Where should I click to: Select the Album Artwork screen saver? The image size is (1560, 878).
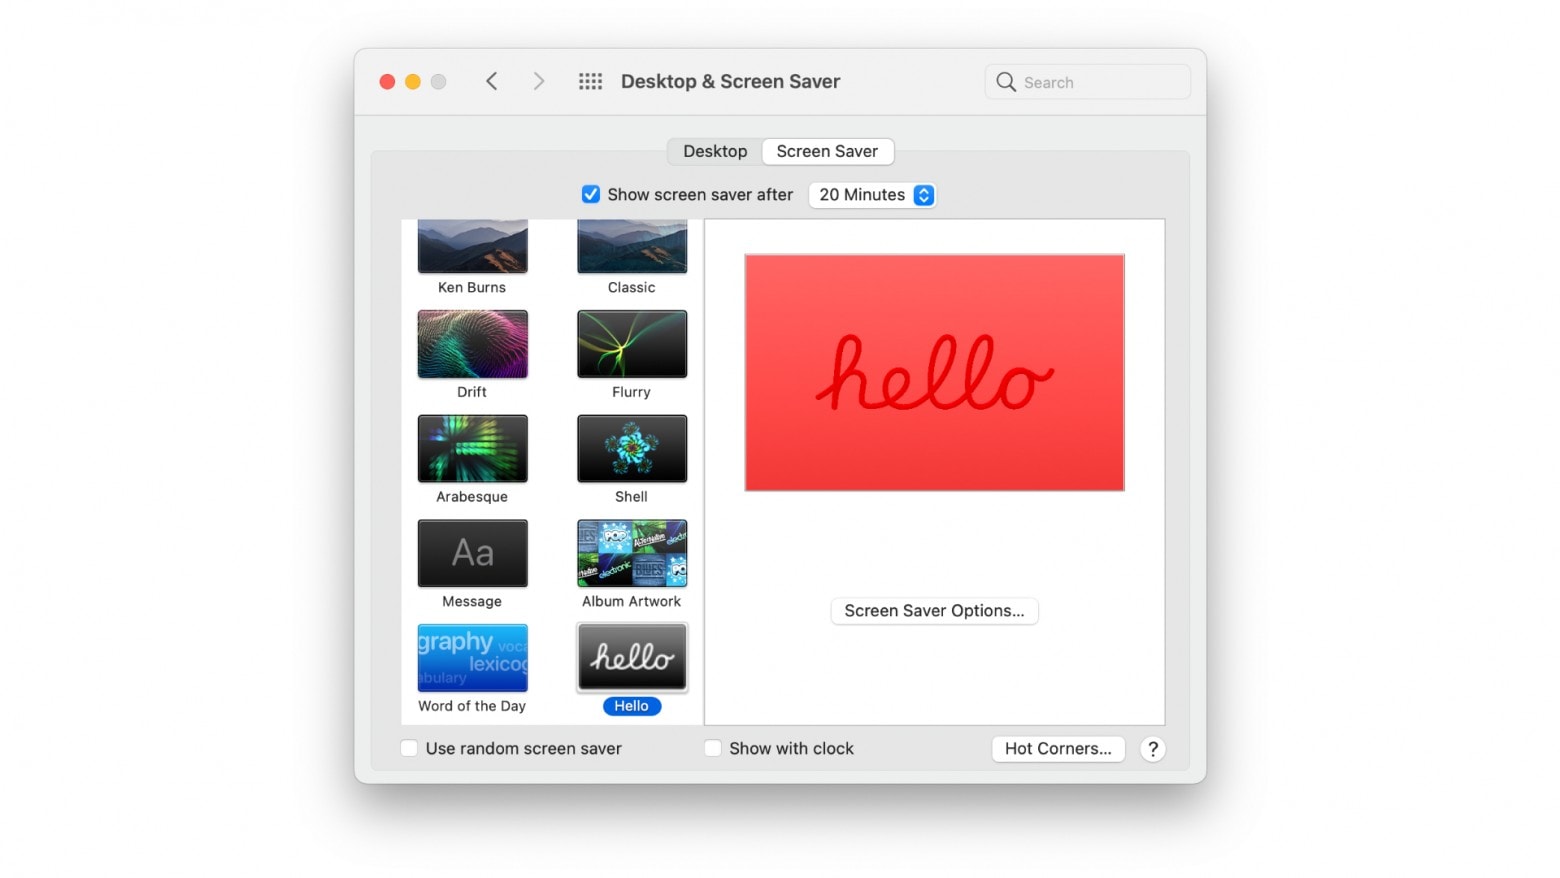point(631,553)
